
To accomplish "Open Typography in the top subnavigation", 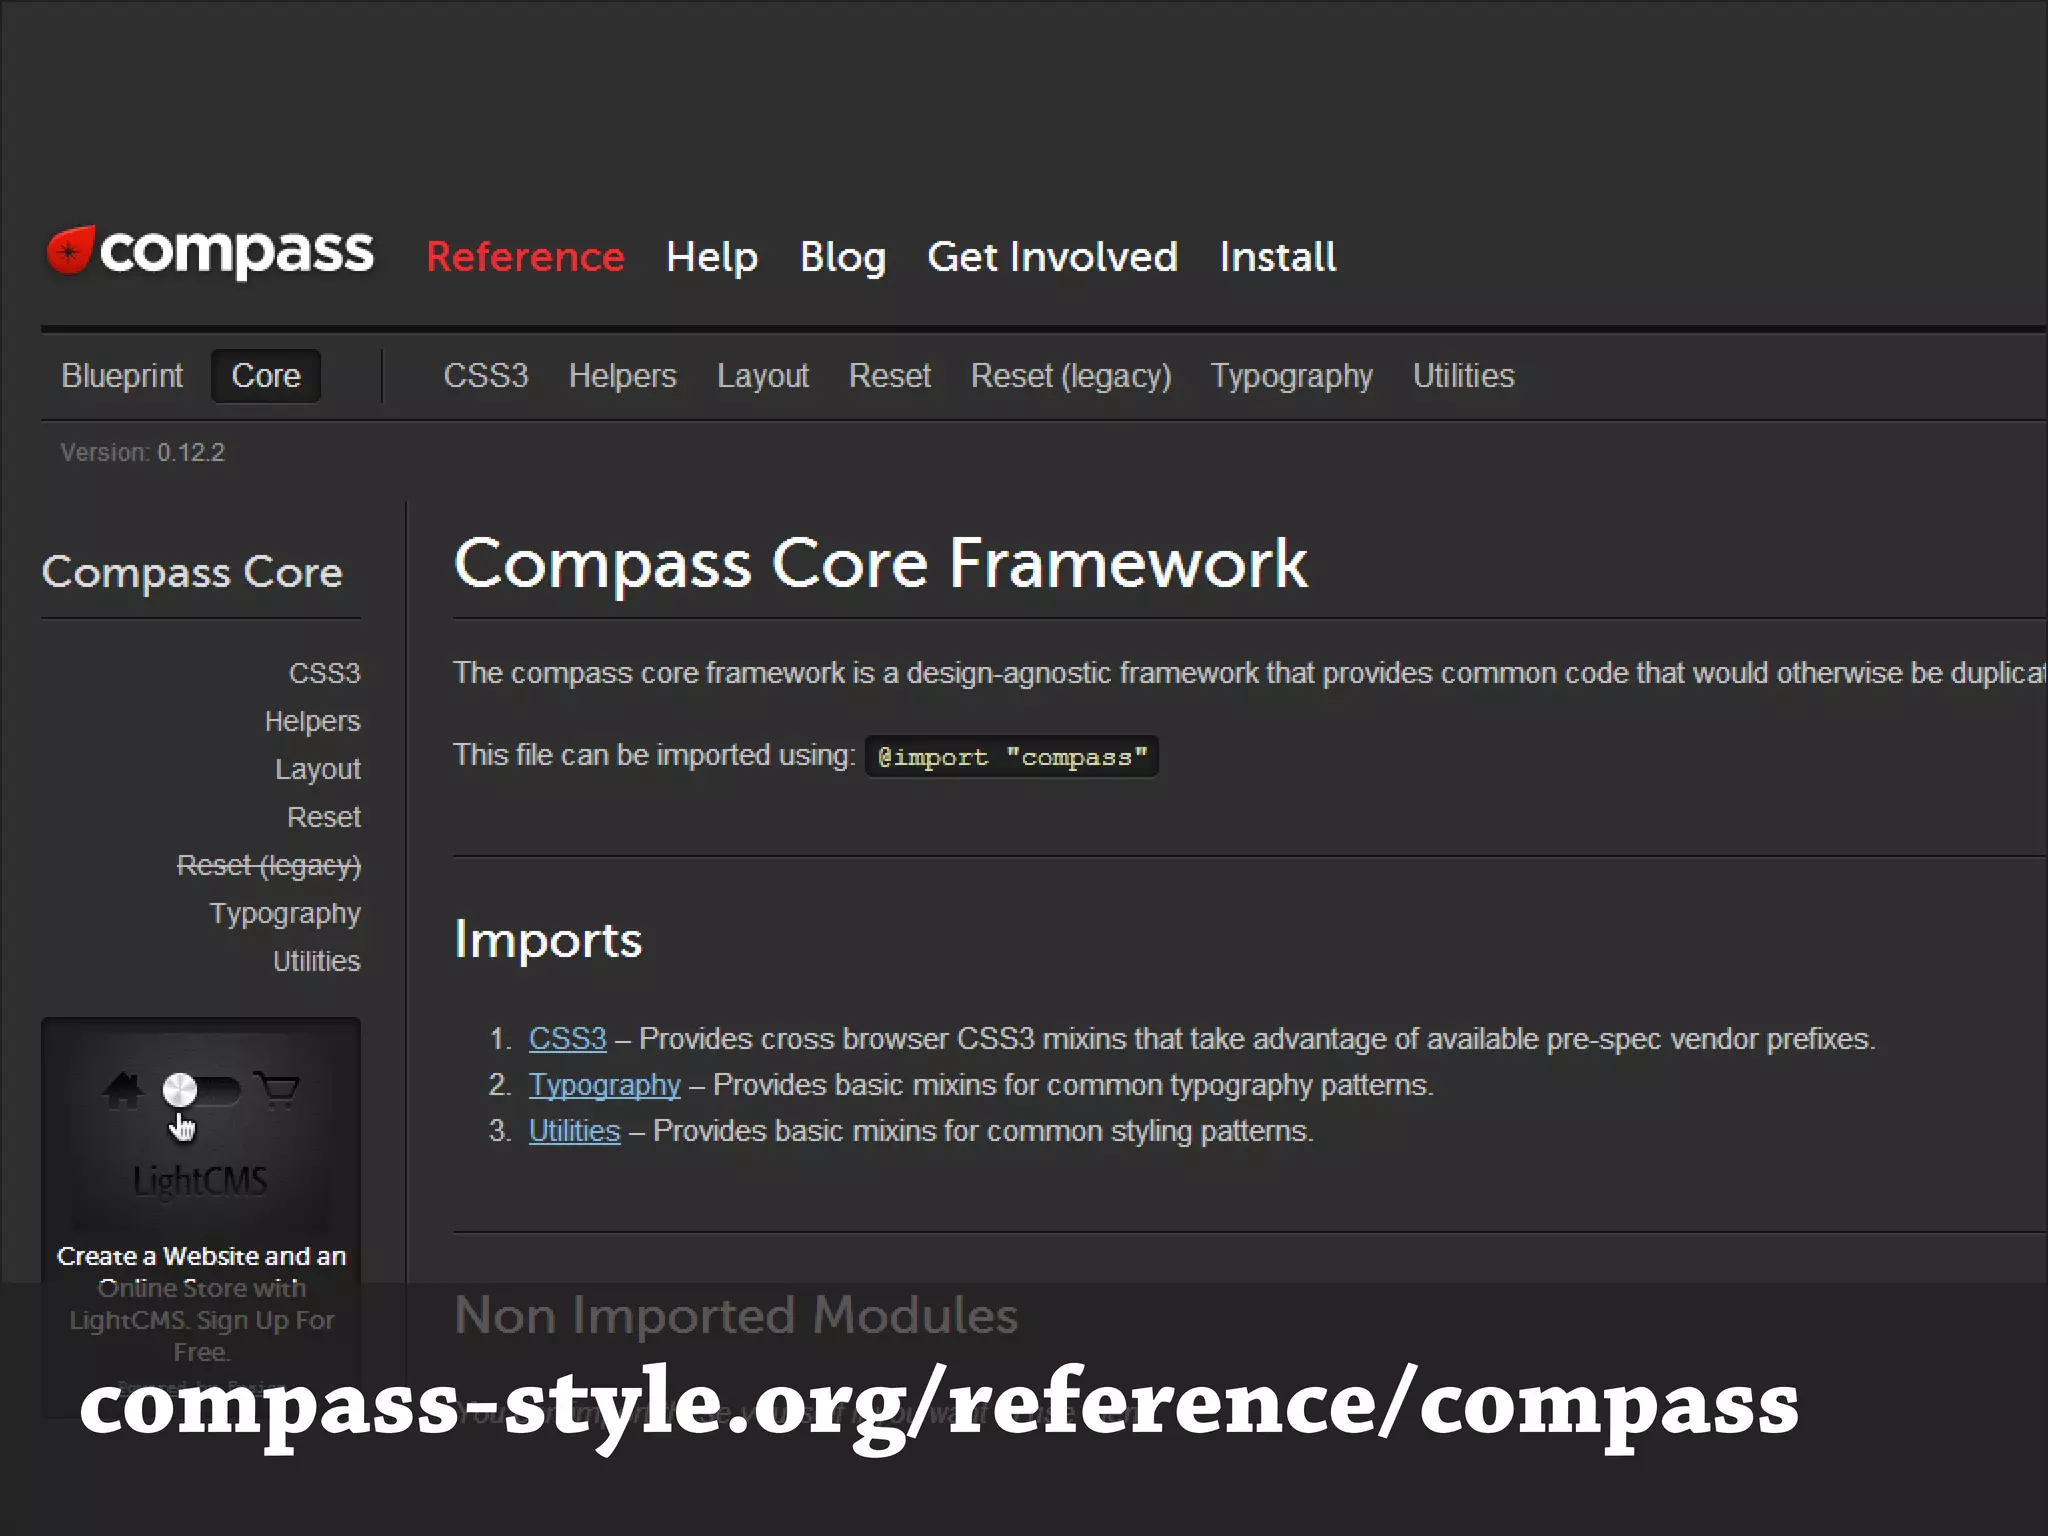I will pos(1292,376).
